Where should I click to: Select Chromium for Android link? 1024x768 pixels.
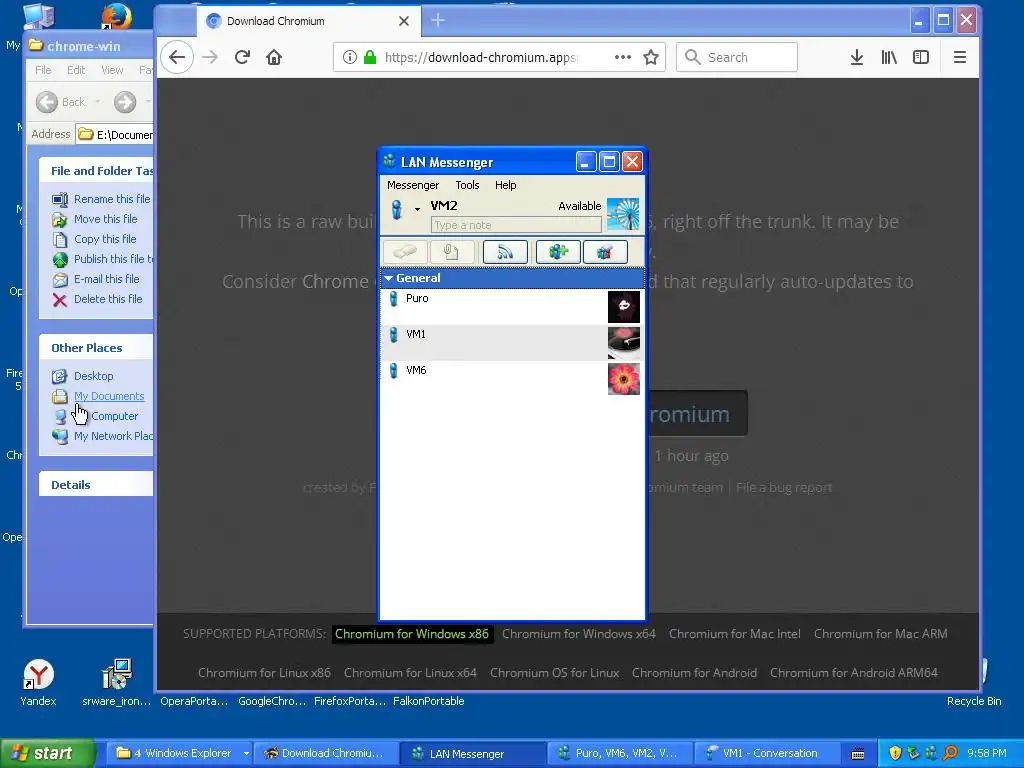pyautogui.click(x=694, y=673)
